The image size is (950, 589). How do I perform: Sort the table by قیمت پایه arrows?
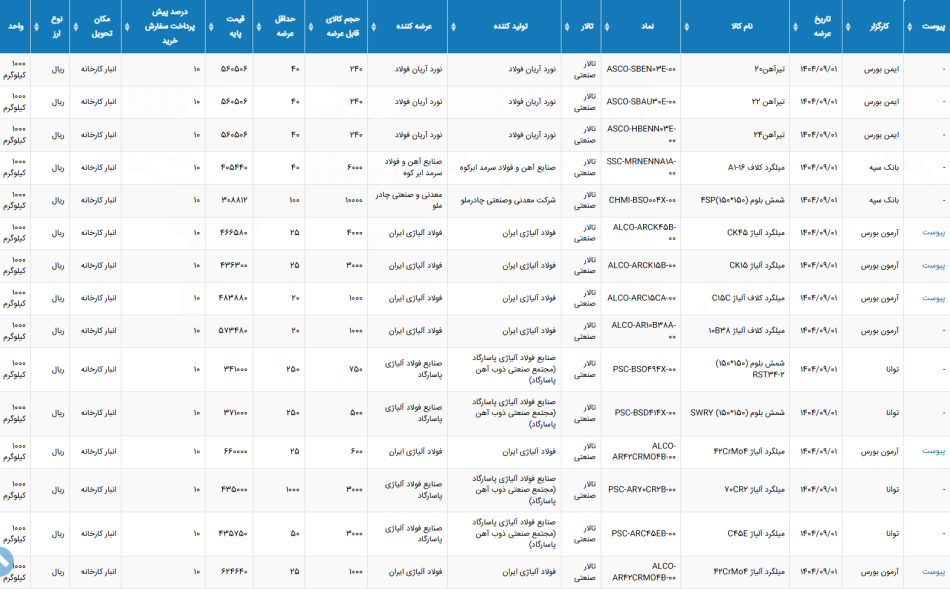pyautogui.click(x=211, y=27)
